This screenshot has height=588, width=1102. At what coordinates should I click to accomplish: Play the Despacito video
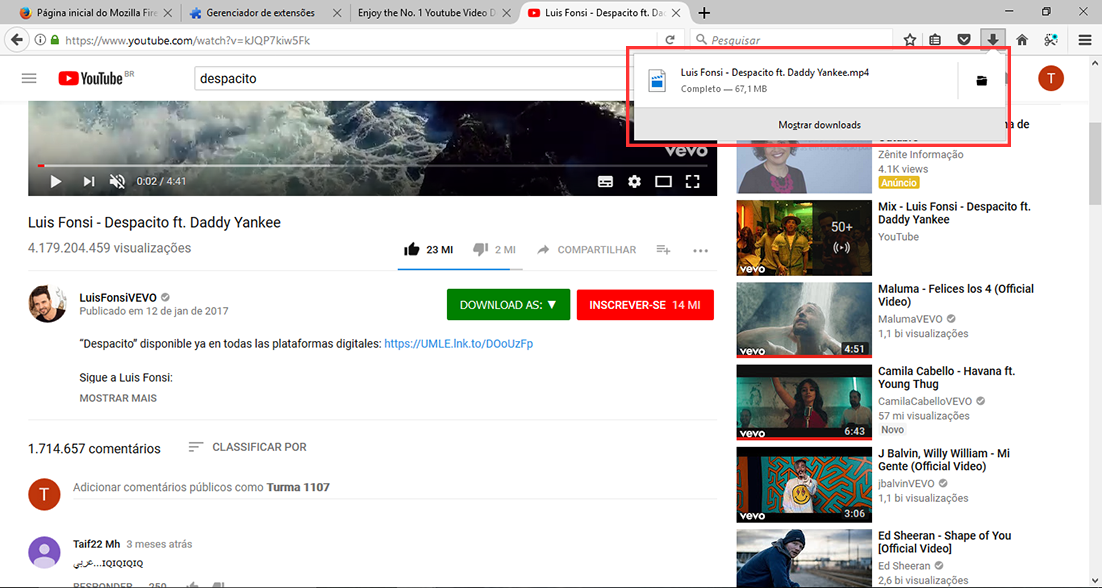point(56,181)
